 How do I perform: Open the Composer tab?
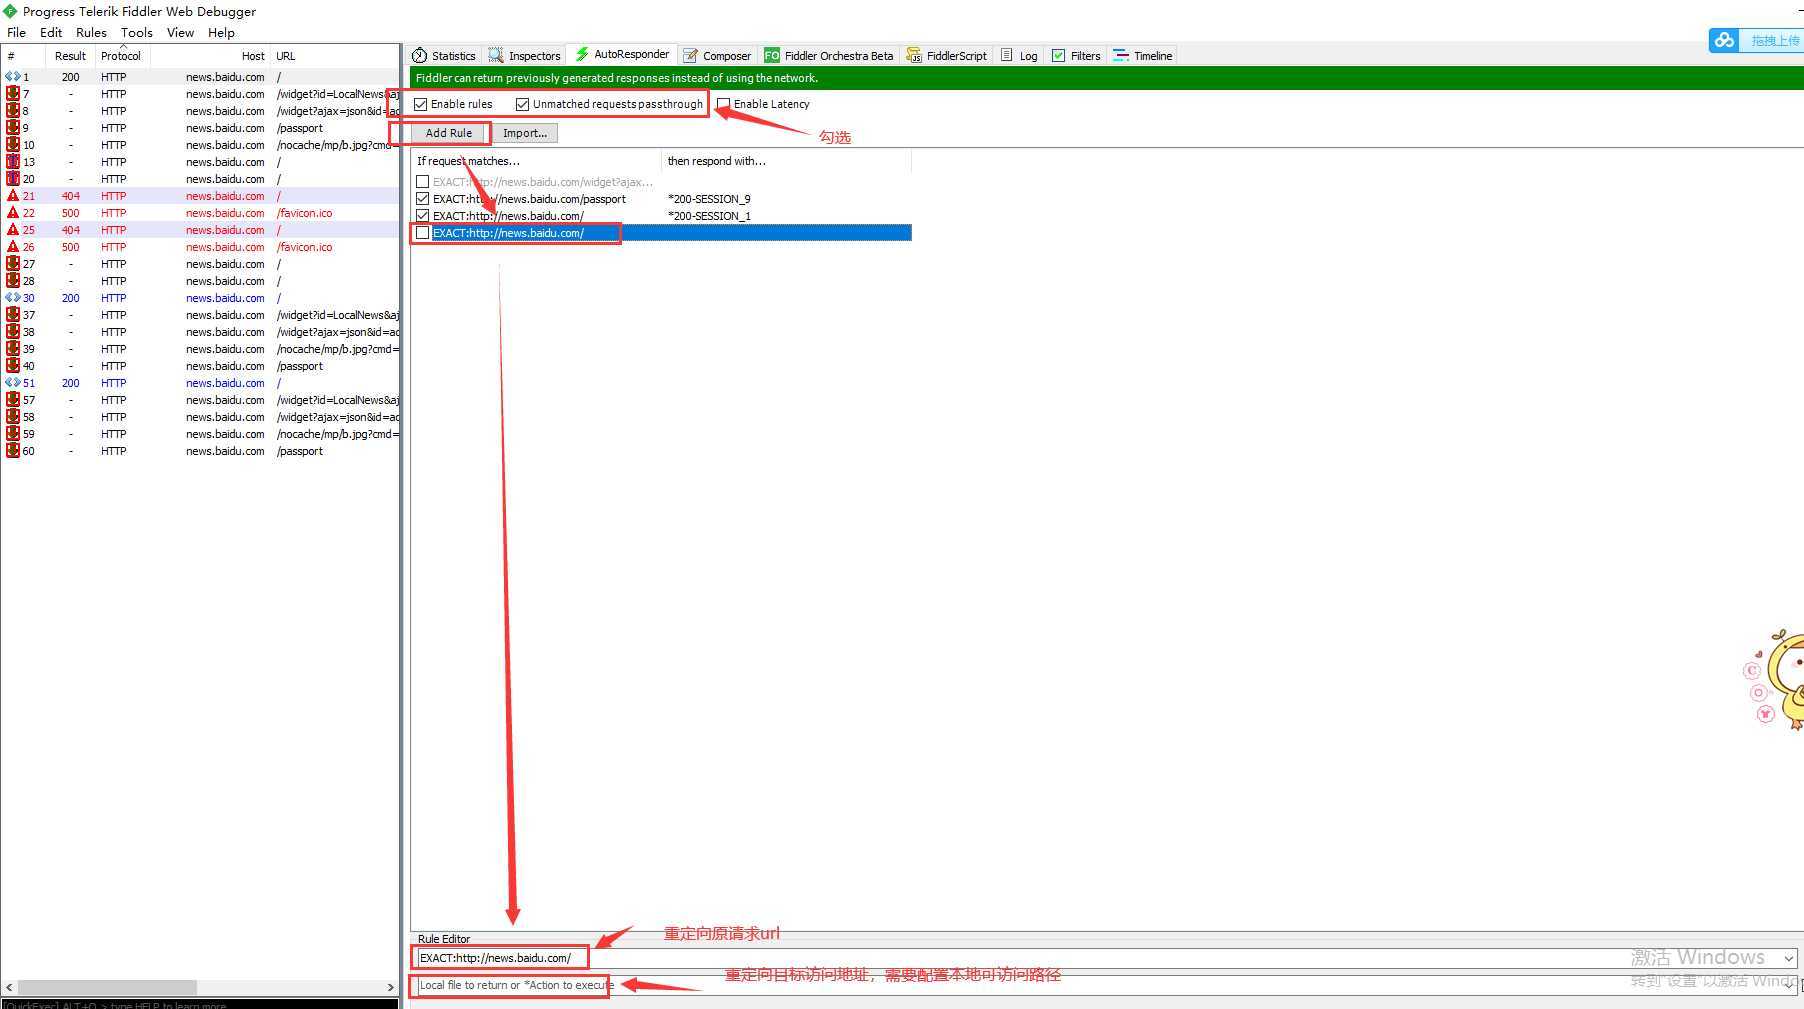(x=717, y=56)
